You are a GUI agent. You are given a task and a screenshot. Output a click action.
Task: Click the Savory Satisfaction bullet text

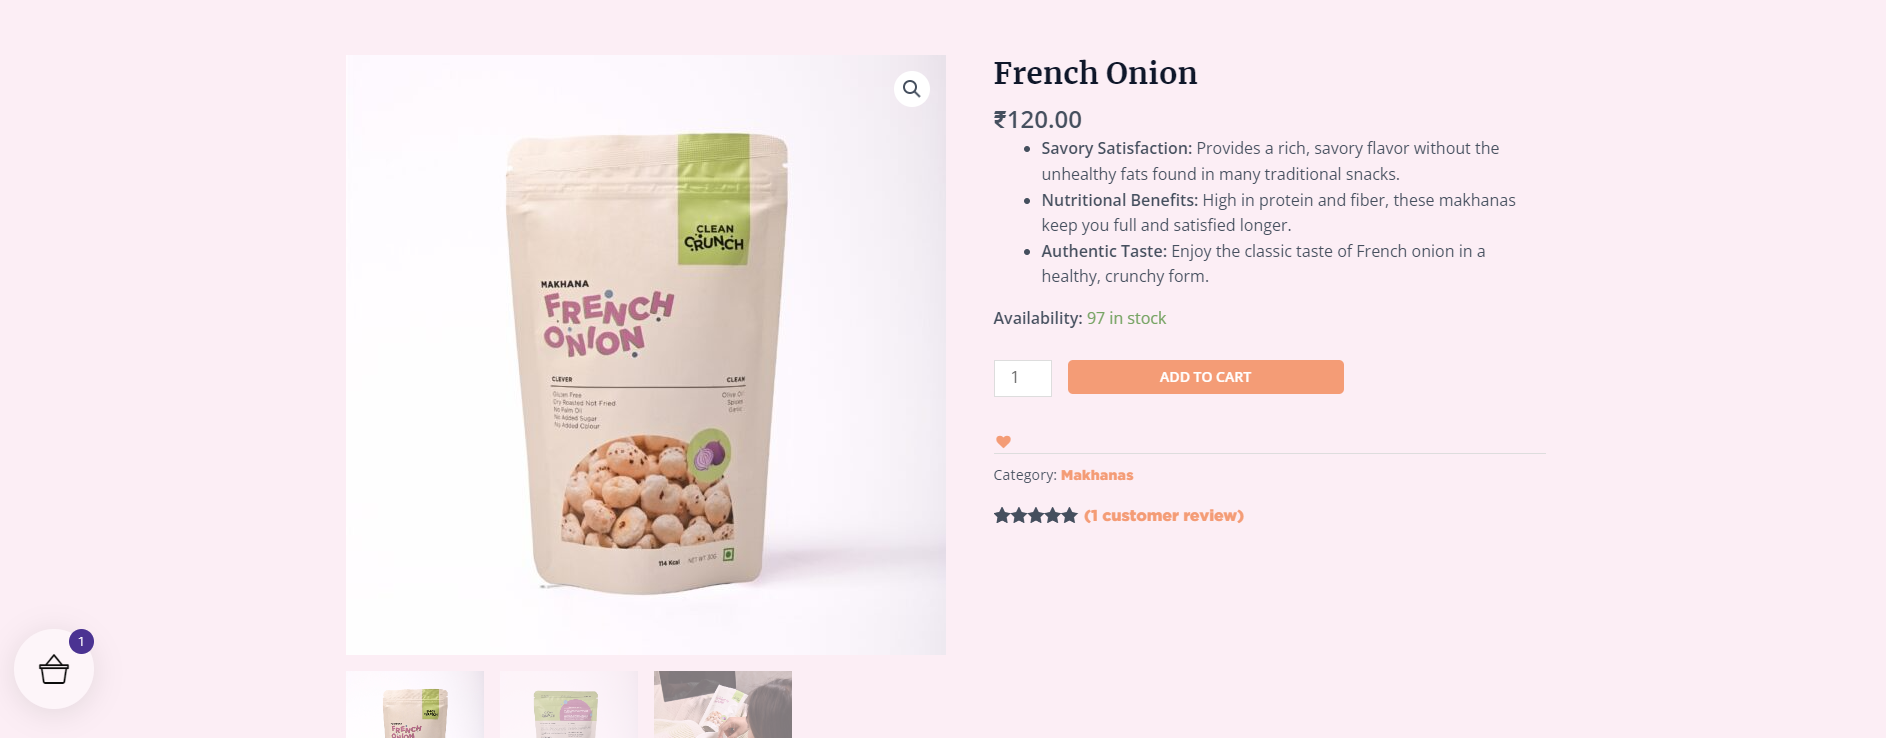pyautogui.click(x=1270, y=161)
